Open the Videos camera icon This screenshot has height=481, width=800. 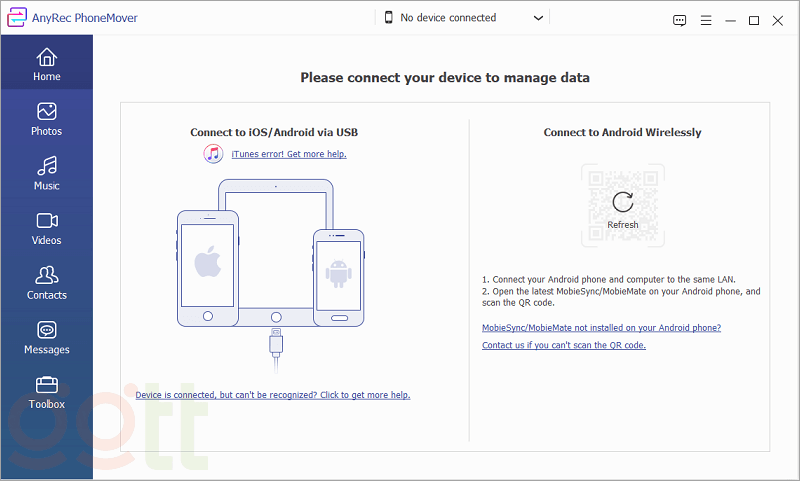[x=46, y=221]
